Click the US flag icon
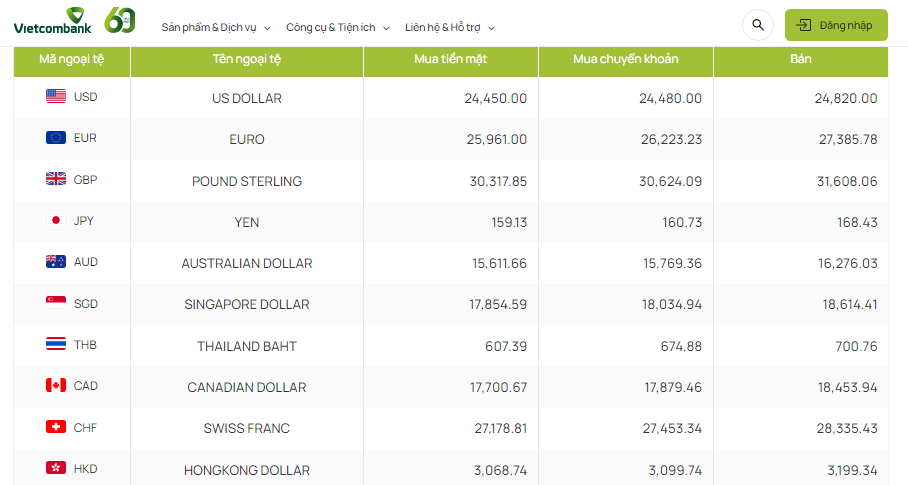The image size is (908, 485). 56,97
